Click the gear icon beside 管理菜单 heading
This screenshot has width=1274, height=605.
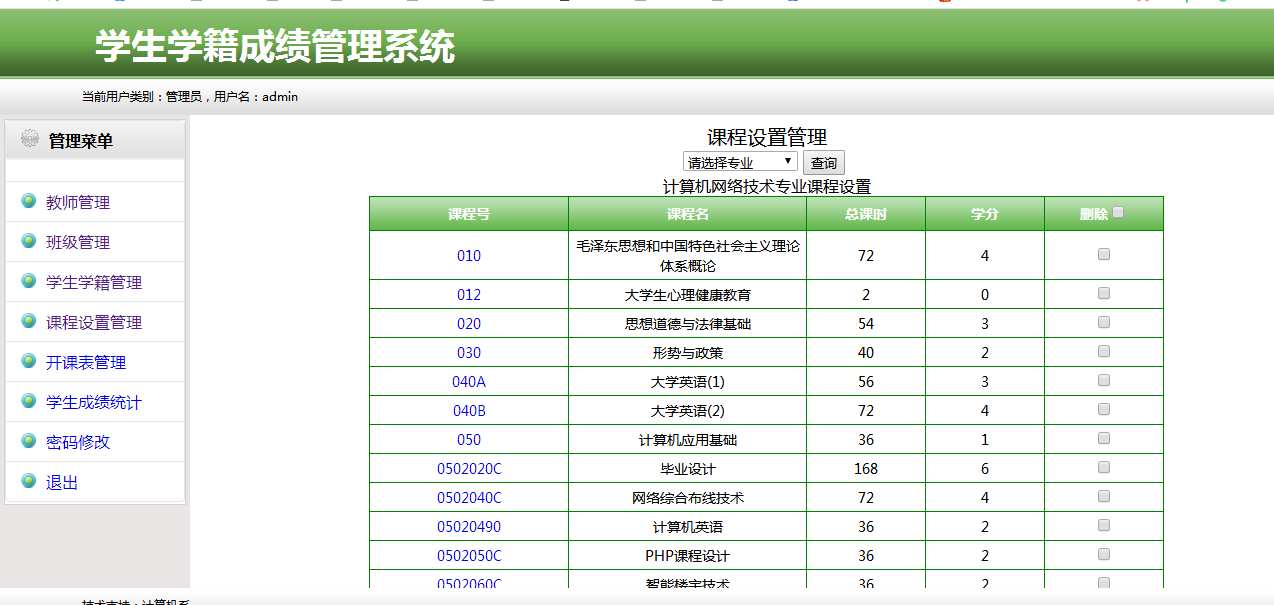pos(30,139)
